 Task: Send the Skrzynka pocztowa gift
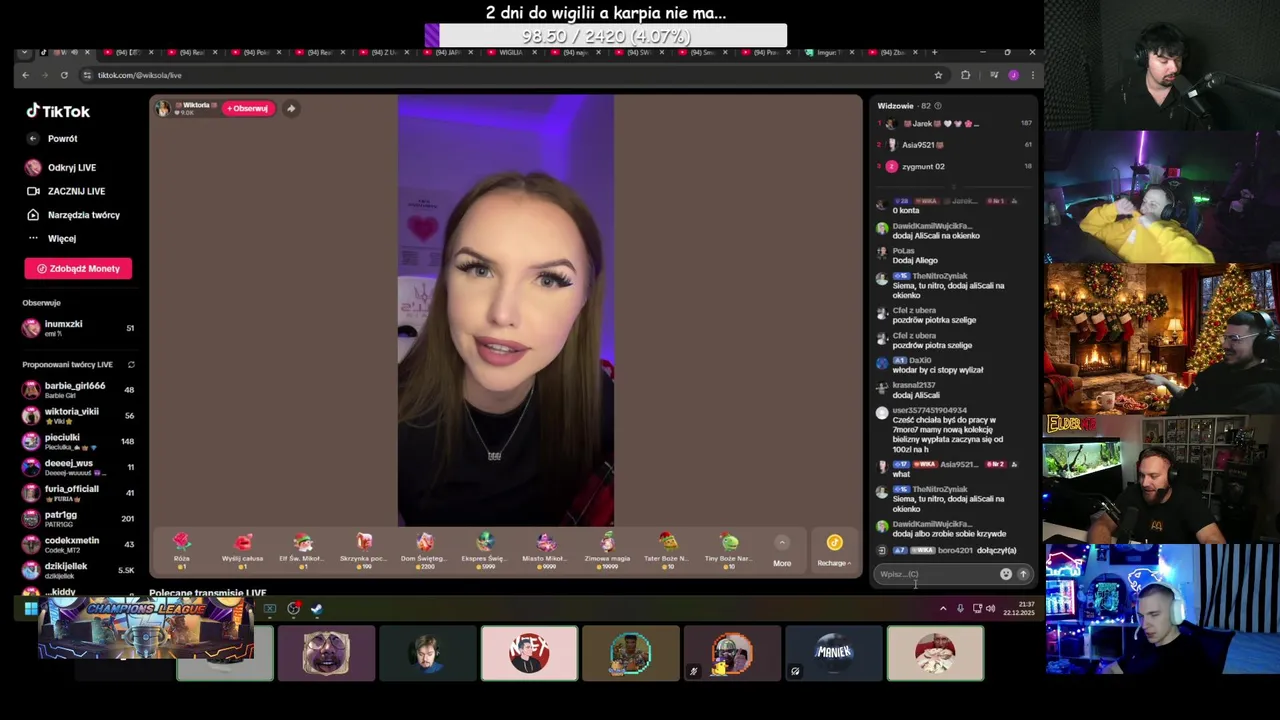click(364, 550)
